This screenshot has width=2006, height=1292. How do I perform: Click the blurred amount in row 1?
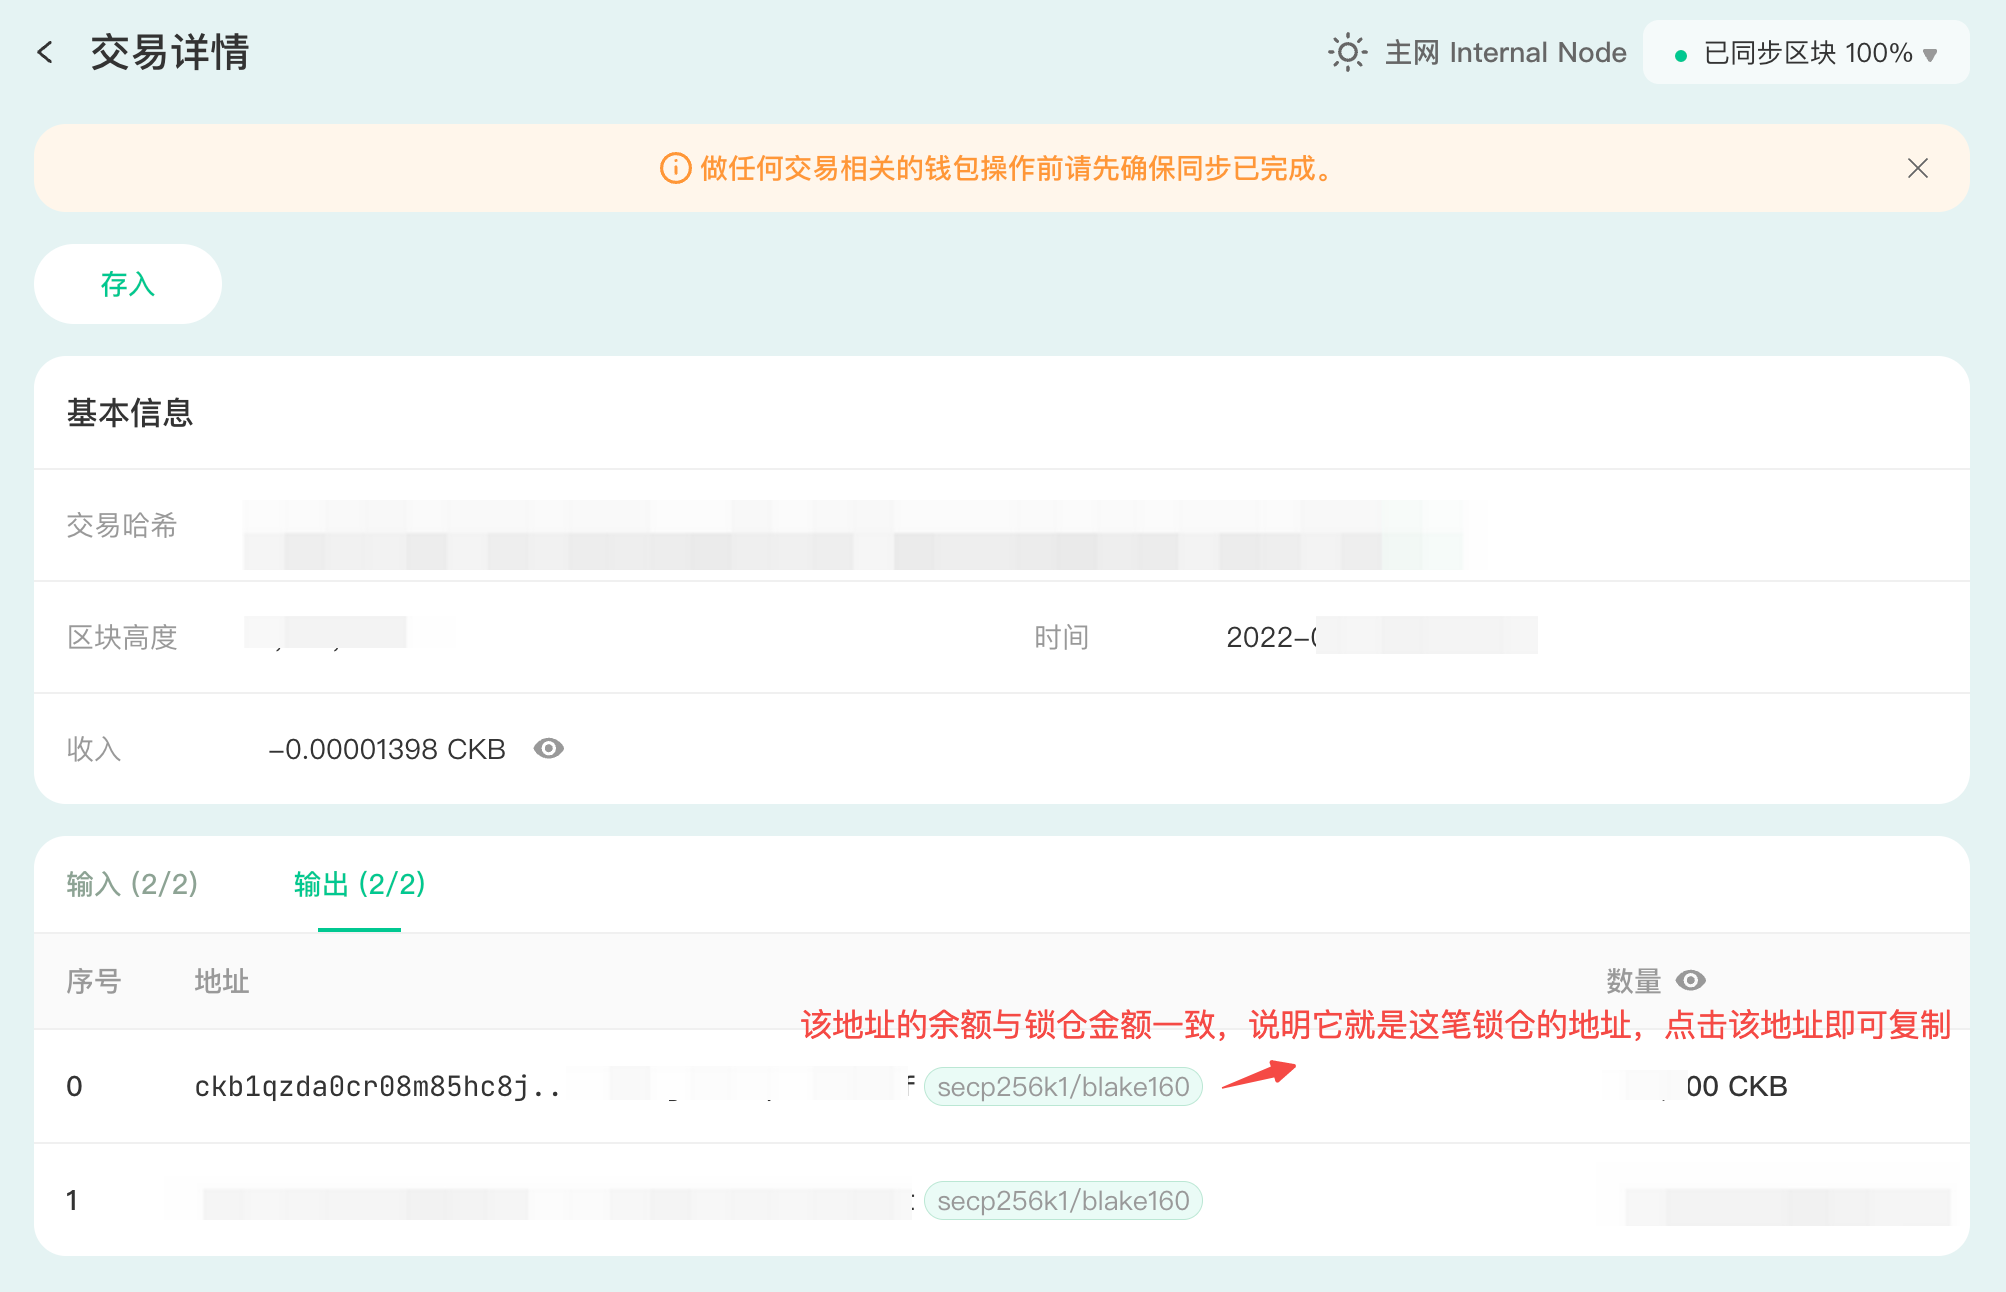(1787, 1206)
